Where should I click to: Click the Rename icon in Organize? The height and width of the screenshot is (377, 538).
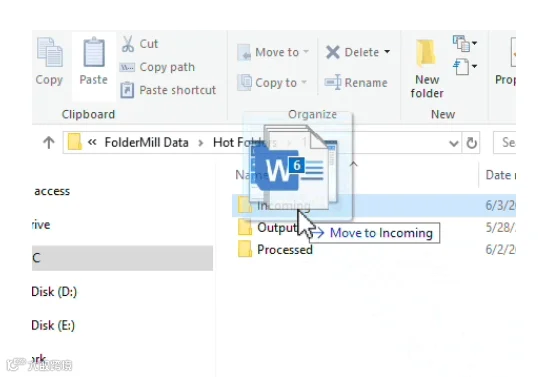pyautogui.click(x=332, y=83)
